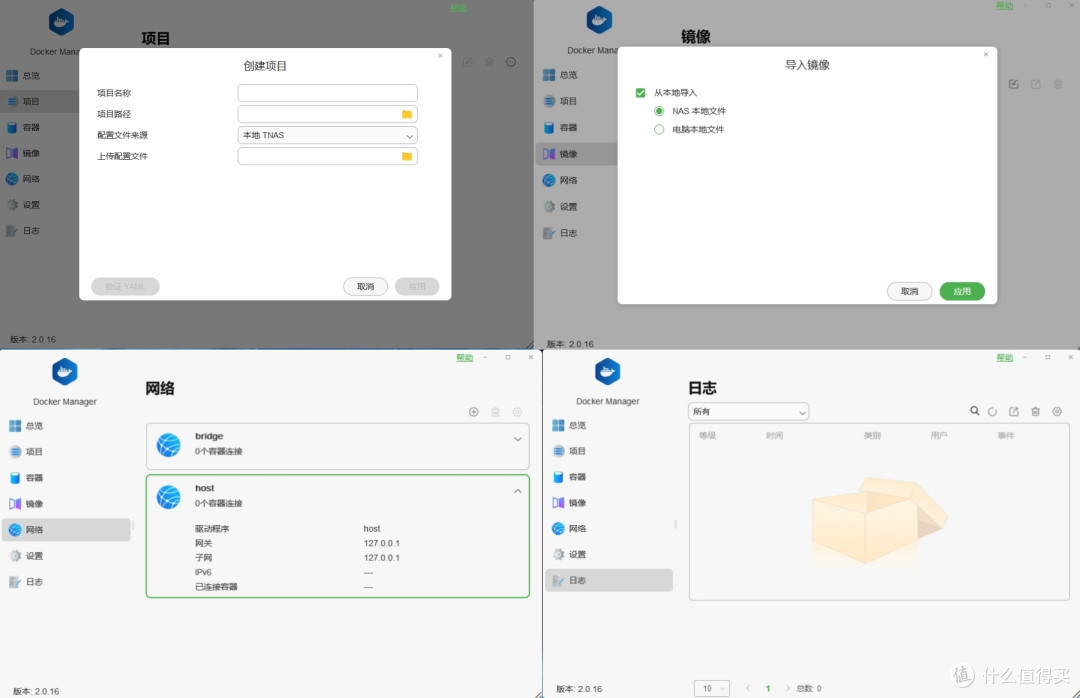The width and height of the screenshot is (1080, 698).
Task: Click the 驱动程序 row label in host card
Action: [x=211, y=528]
